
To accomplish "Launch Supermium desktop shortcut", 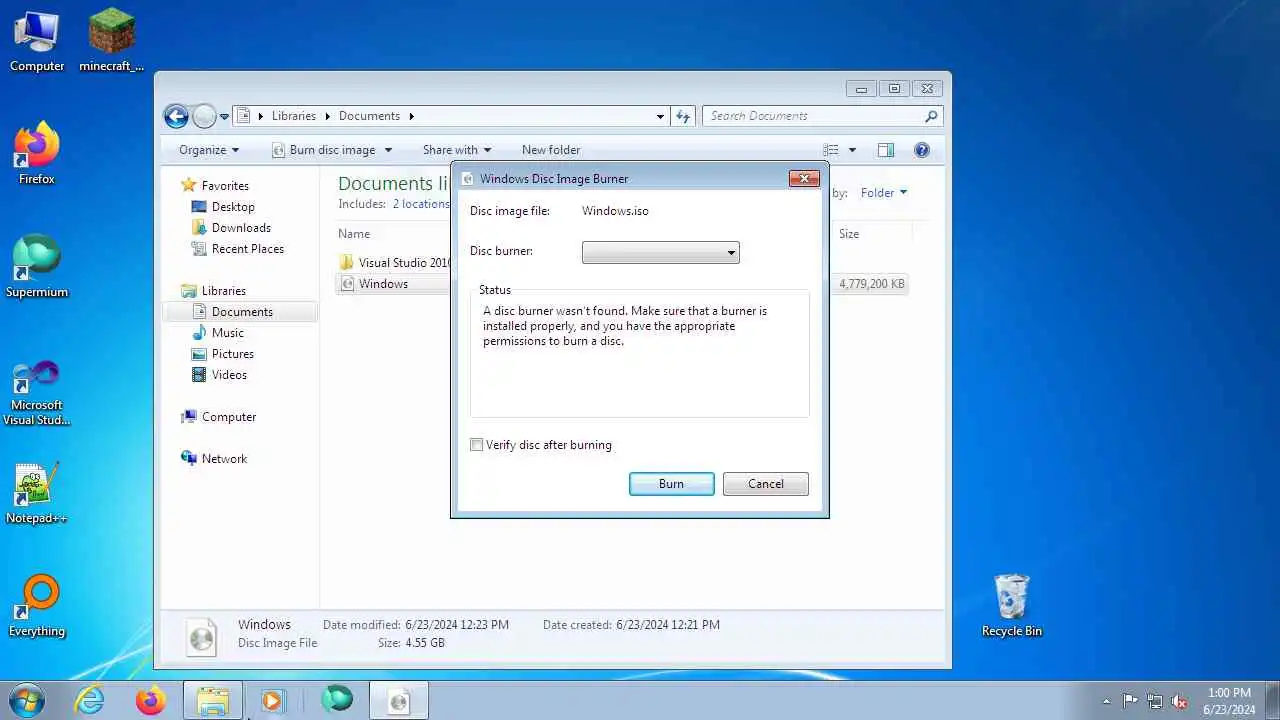I will 37,267.
